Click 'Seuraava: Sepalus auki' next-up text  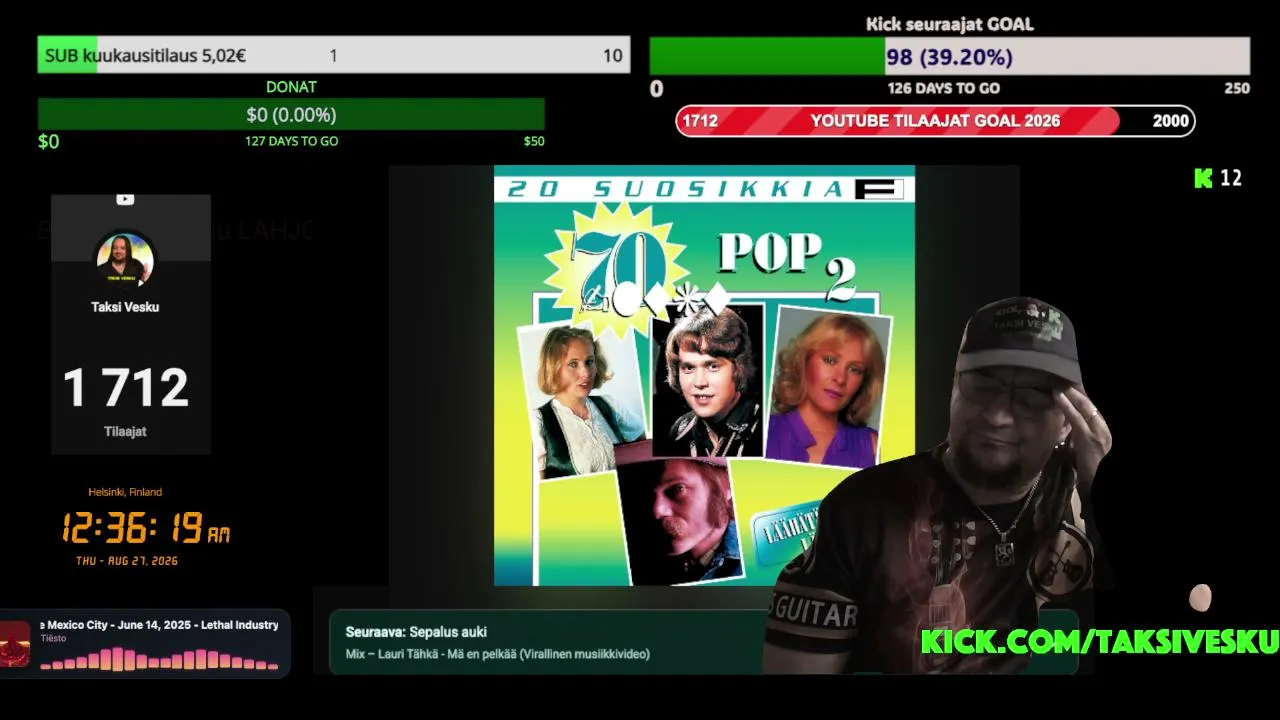pos(416,632)
